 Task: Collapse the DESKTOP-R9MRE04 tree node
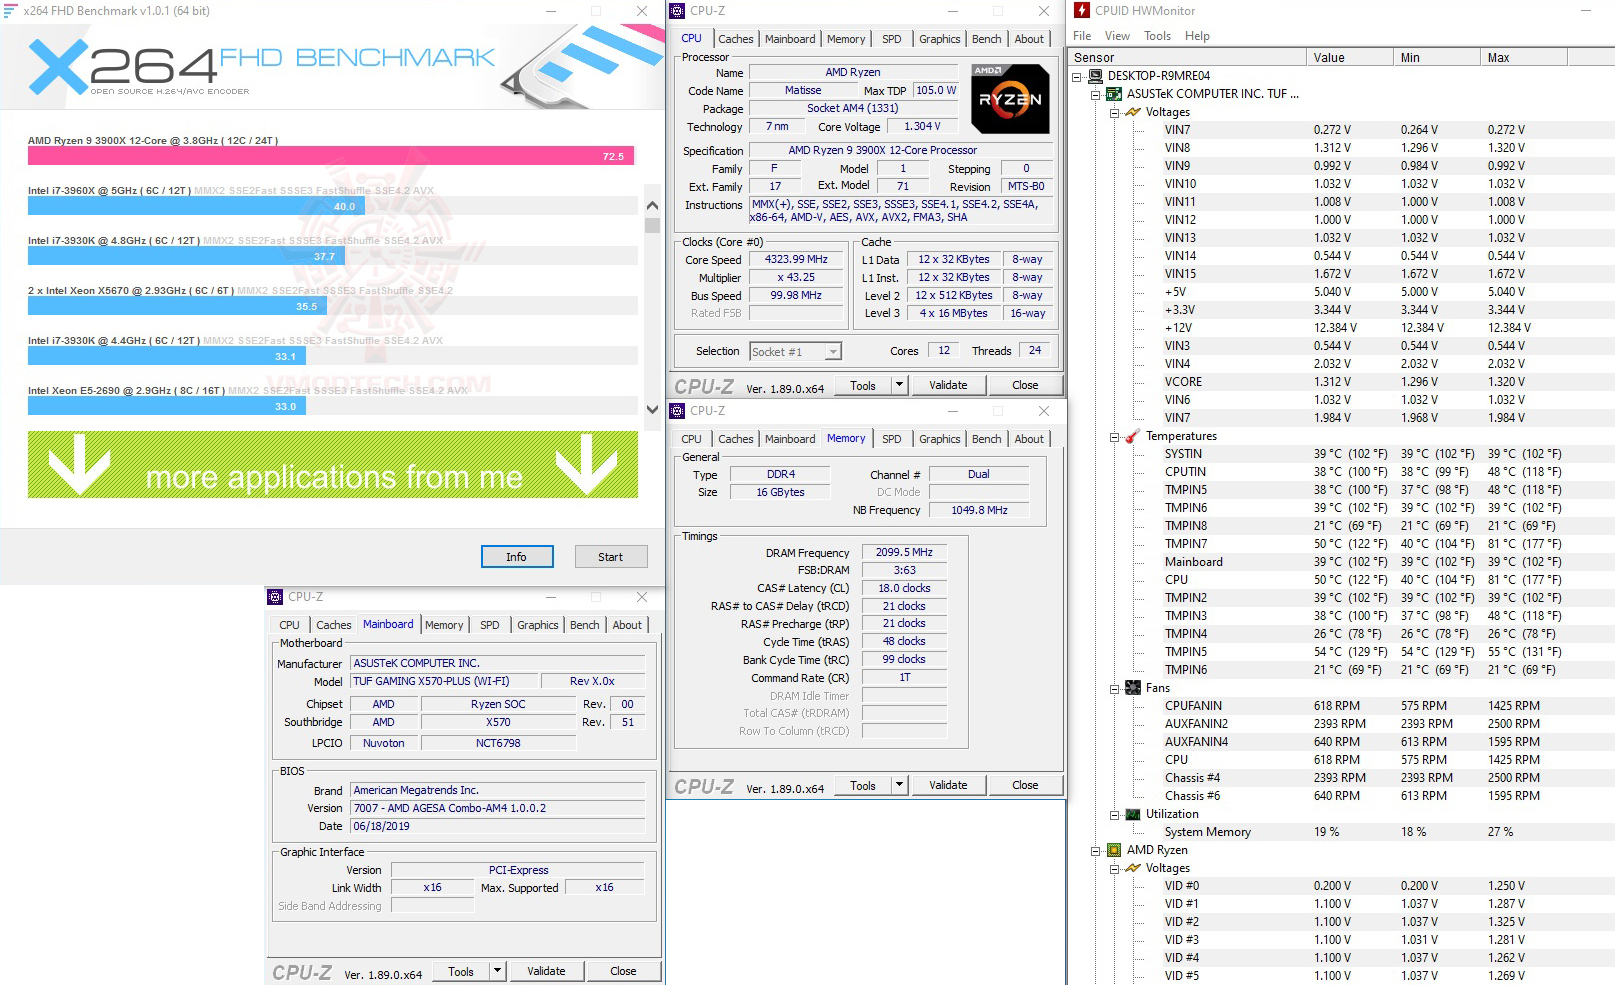[x=1077, y=76]
